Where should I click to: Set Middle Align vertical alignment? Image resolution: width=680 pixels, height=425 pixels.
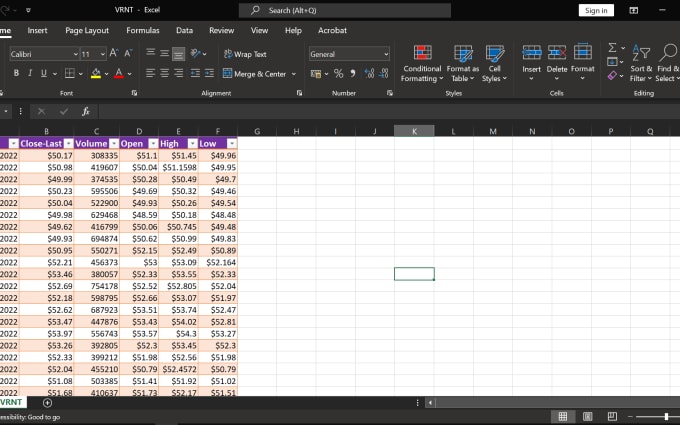pos(164,53)
